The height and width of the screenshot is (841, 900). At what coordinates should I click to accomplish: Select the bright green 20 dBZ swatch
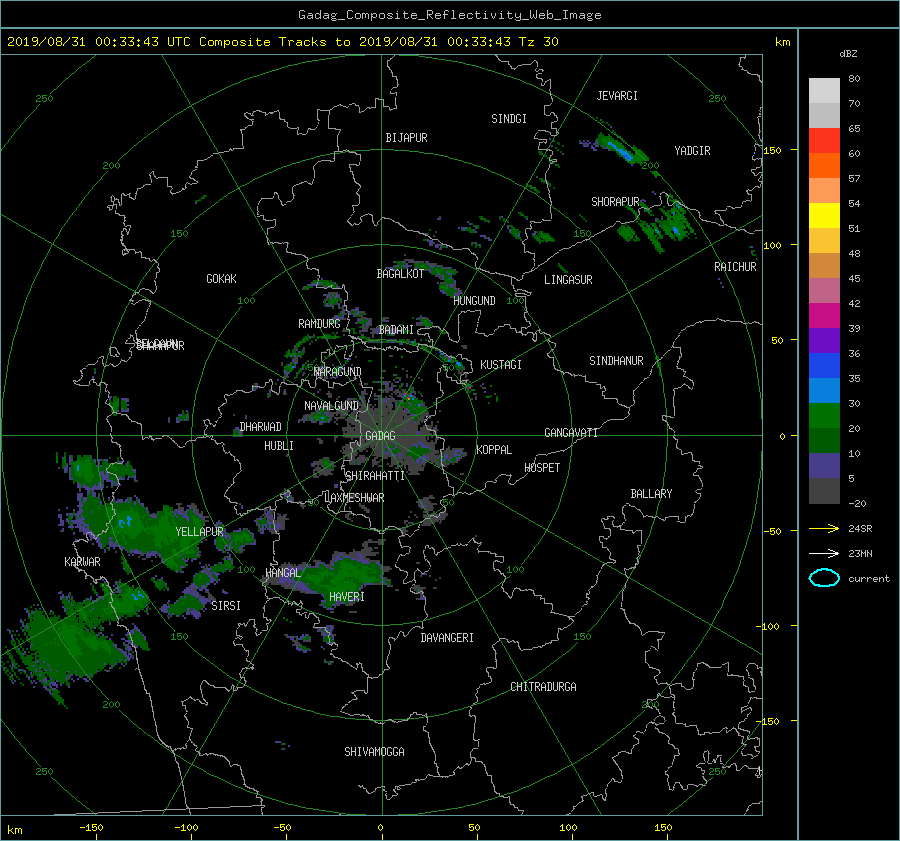pos(824,416)
